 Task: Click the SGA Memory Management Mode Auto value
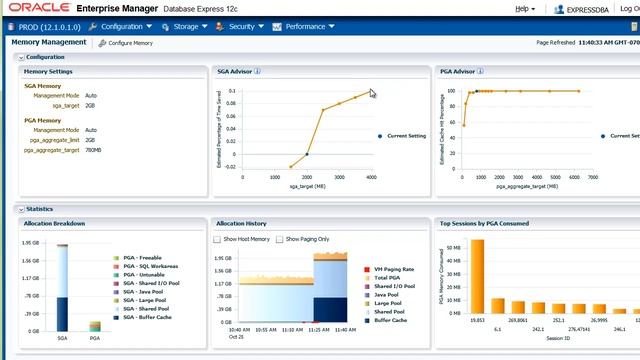(x=91, y=96)
